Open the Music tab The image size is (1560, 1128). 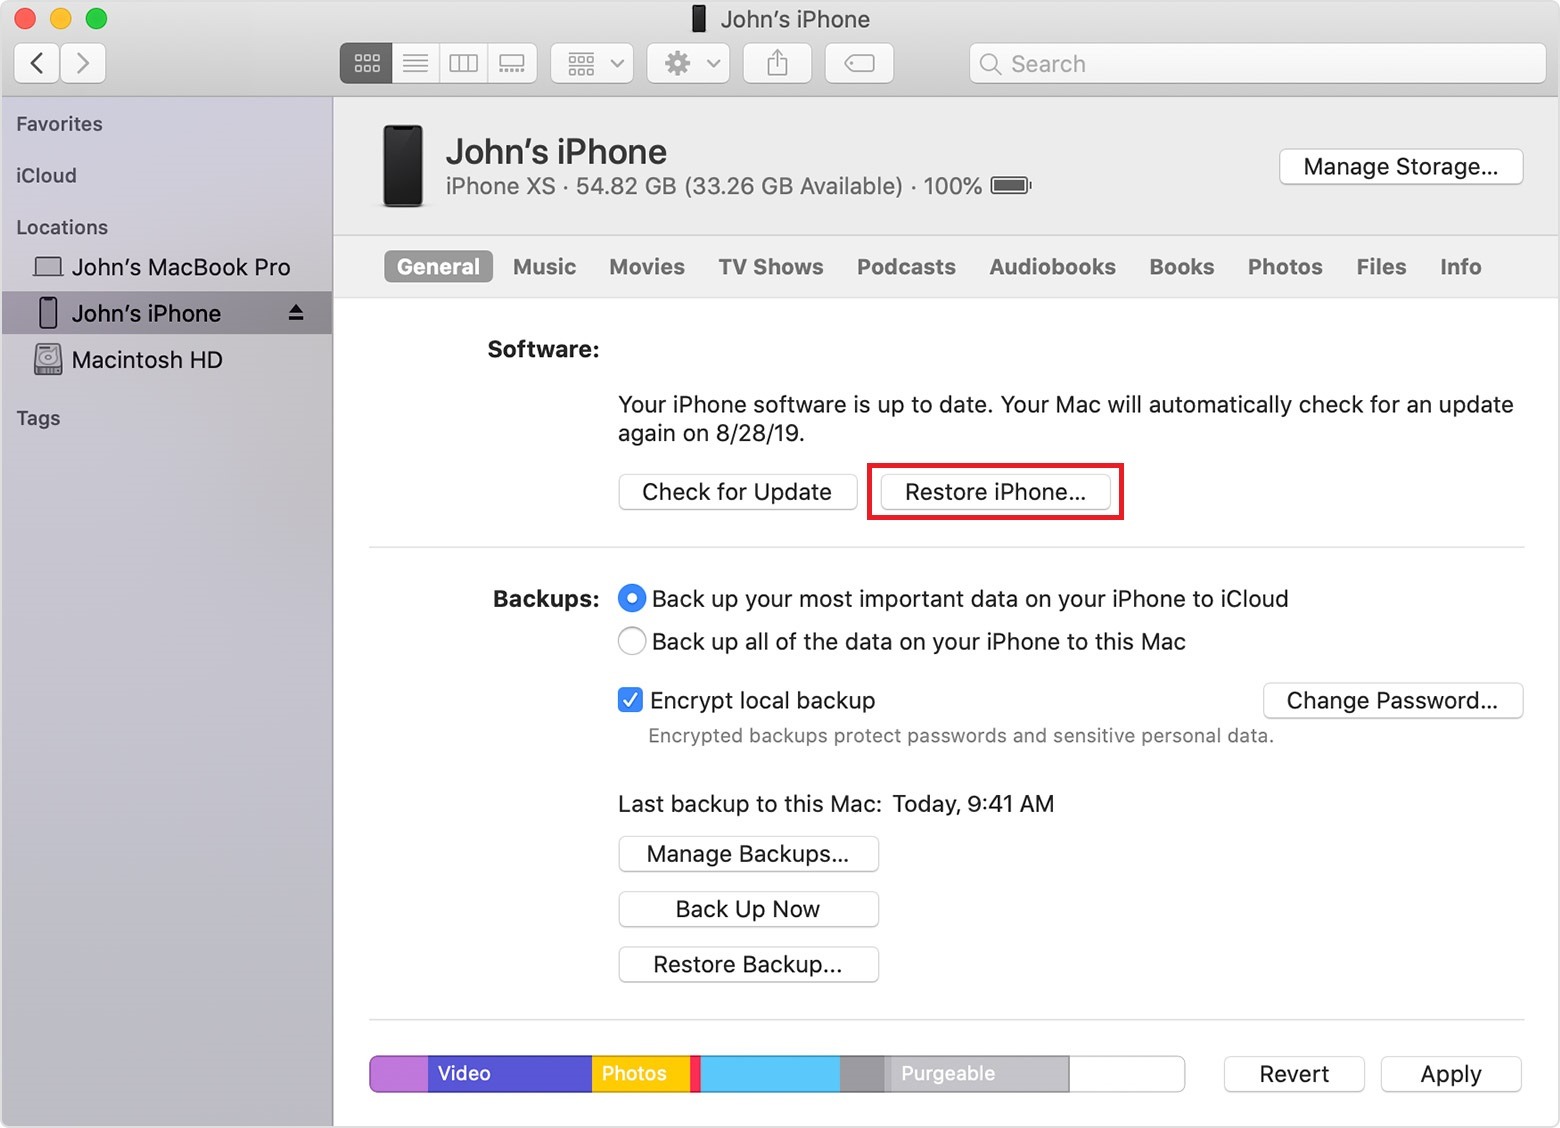[x=544, y=267]
